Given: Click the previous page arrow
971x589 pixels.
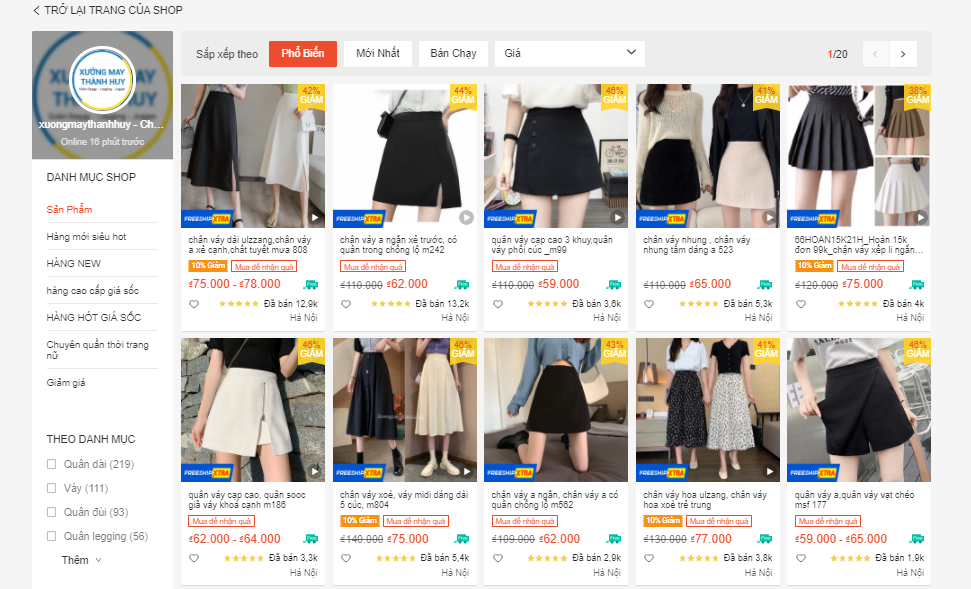Looking at the screenshot, I should (874, 53).
